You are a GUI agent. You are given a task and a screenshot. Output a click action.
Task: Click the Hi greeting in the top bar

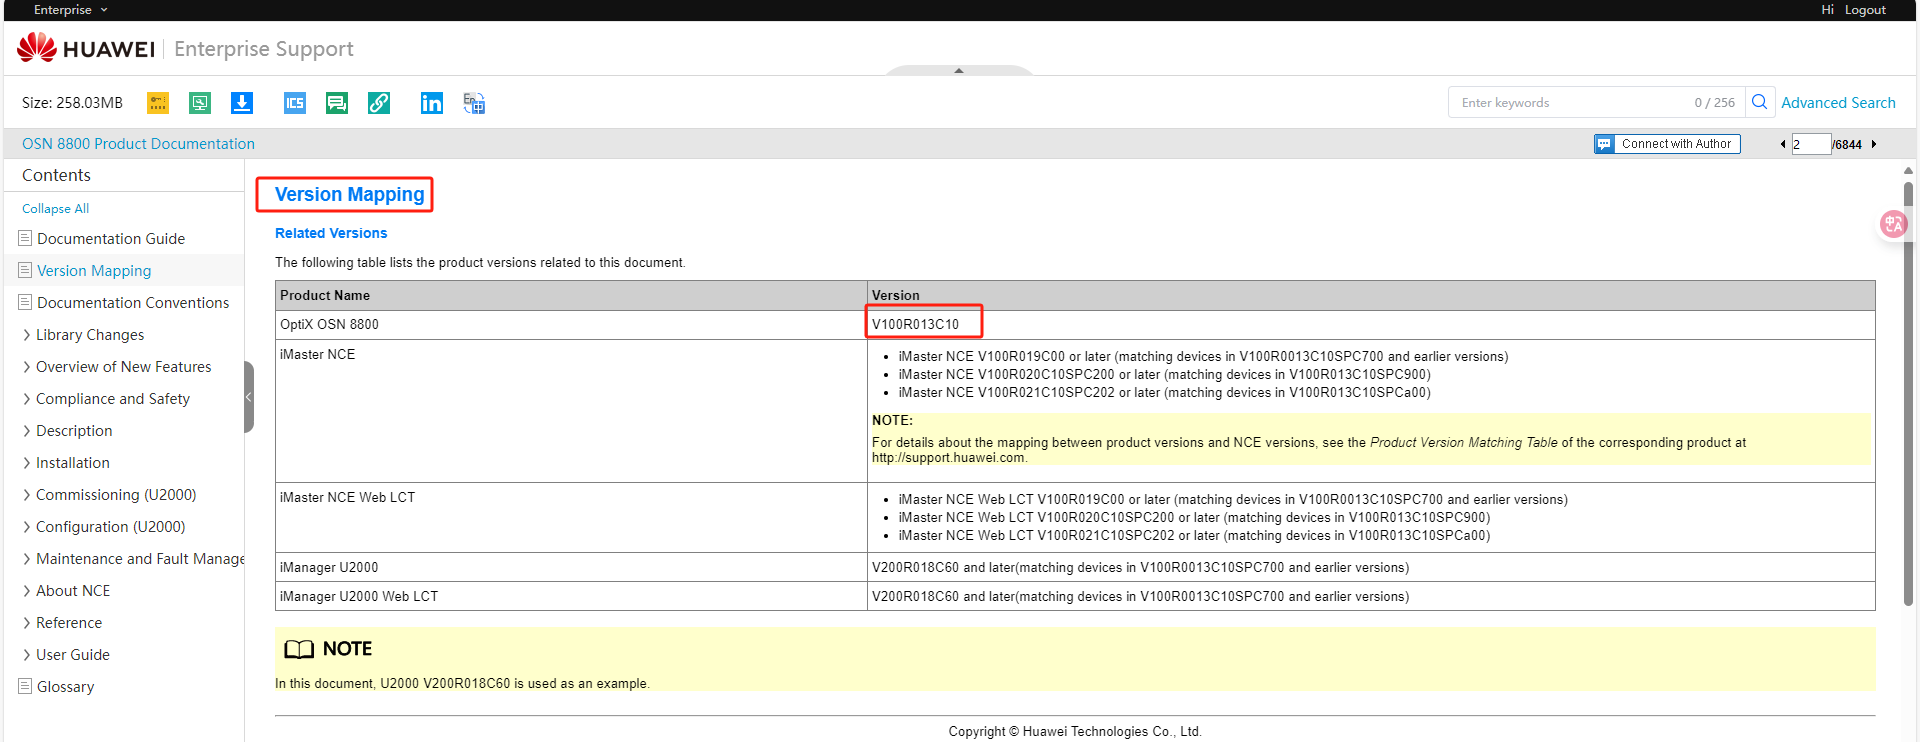pyautogui.click(x=1827, y=10)
